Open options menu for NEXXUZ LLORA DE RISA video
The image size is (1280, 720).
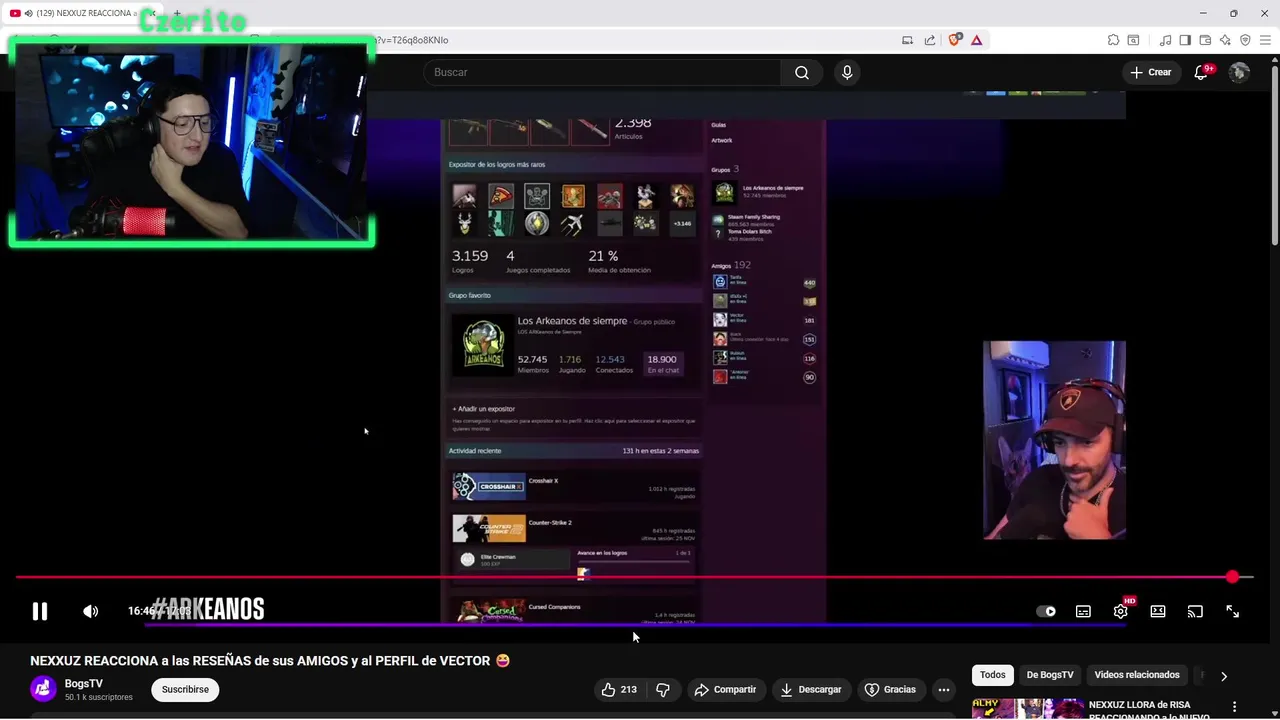tap(1234, 707)
